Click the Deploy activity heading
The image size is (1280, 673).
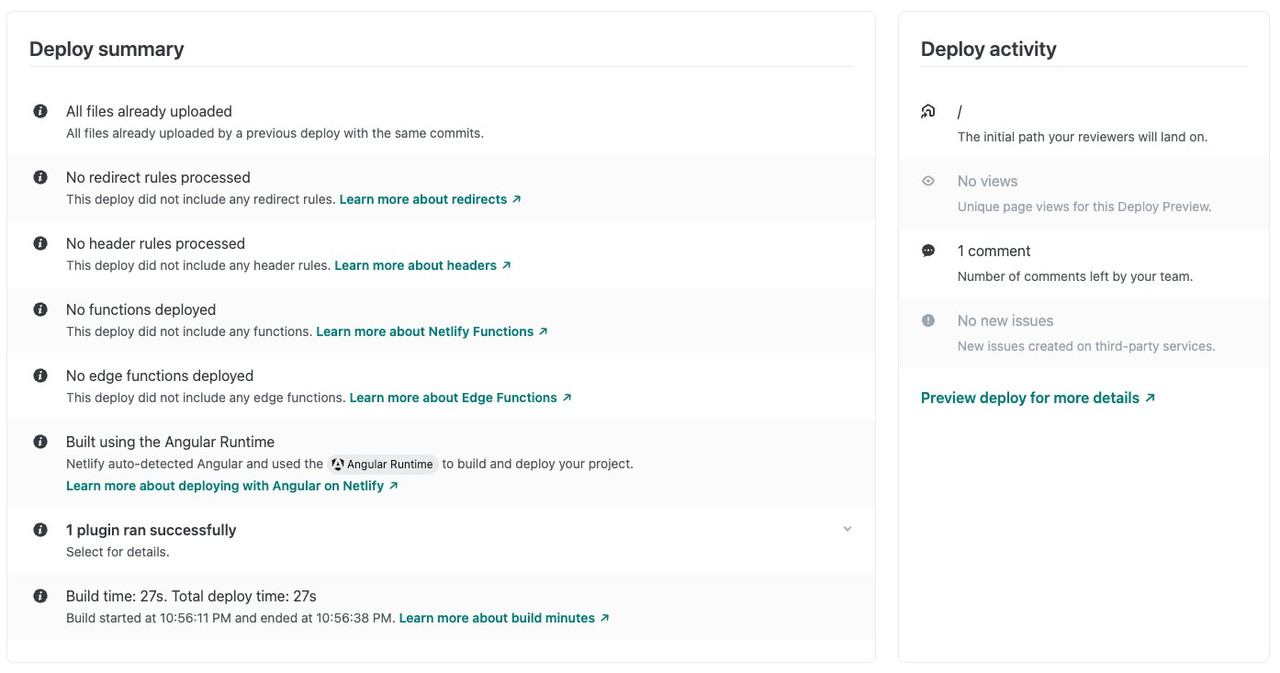[x=988, y=49]
